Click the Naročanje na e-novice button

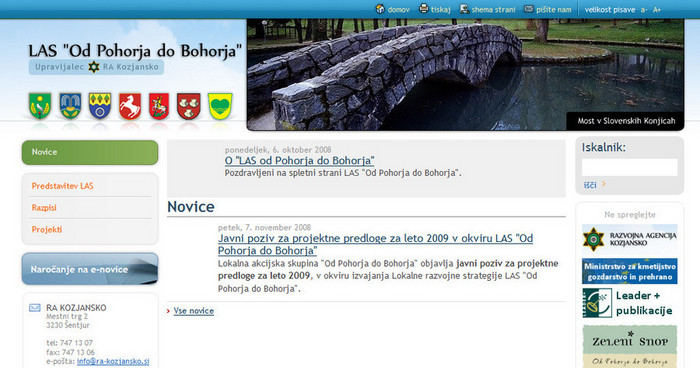[x=90, y=269]
